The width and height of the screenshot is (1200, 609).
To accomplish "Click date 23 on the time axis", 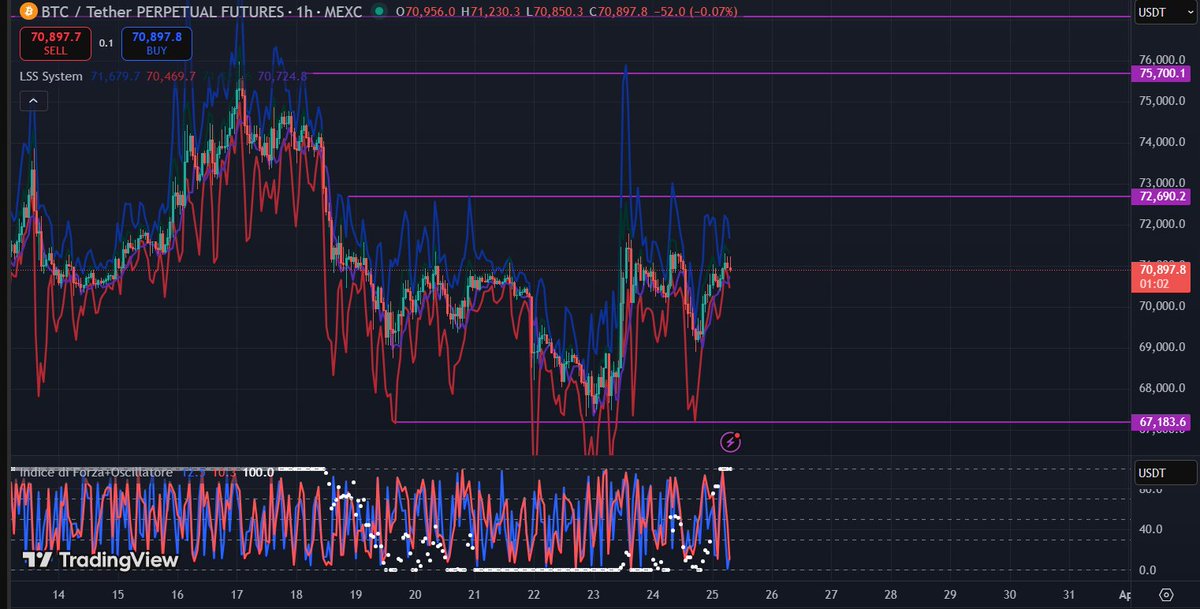I will click(594, 594).
